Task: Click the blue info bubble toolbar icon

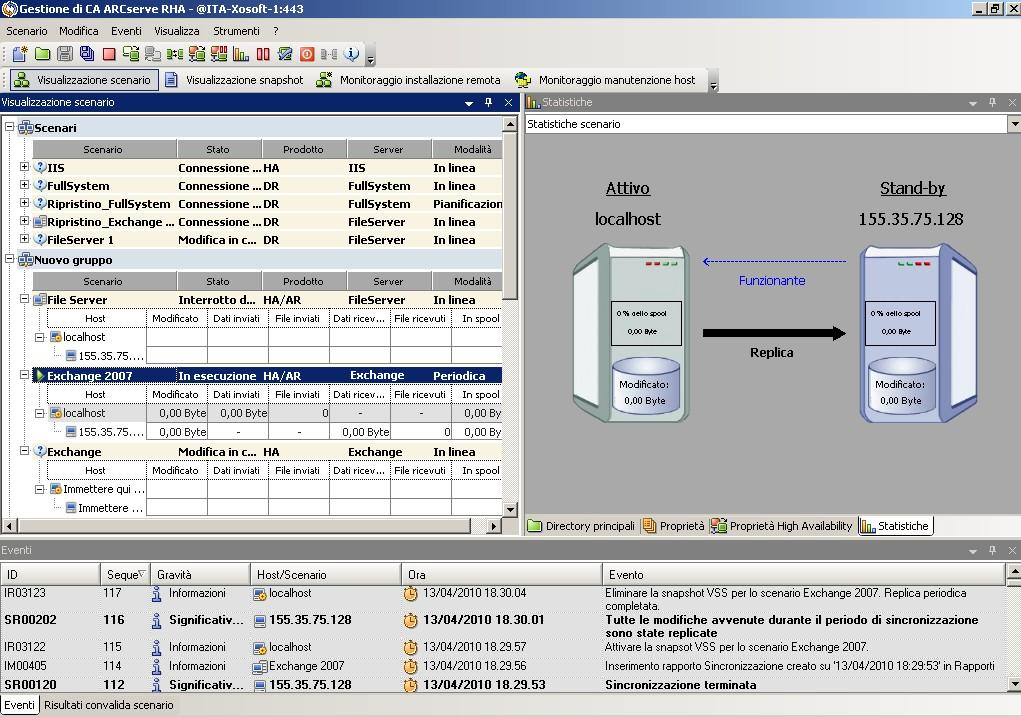Action: (351, 54)
